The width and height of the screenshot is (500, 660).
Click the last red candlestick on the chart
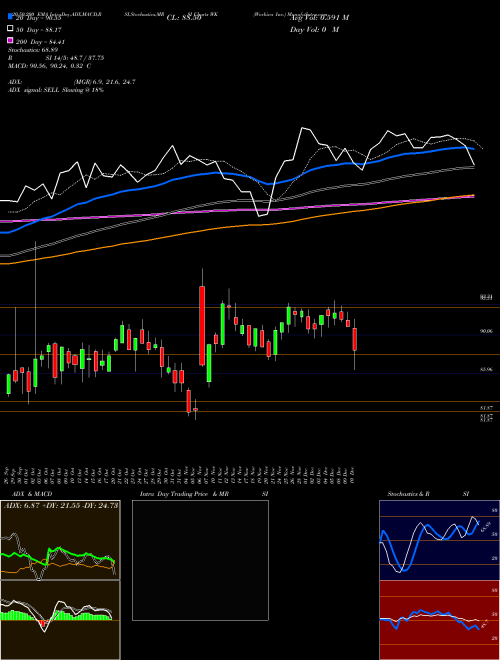(354, 339)
